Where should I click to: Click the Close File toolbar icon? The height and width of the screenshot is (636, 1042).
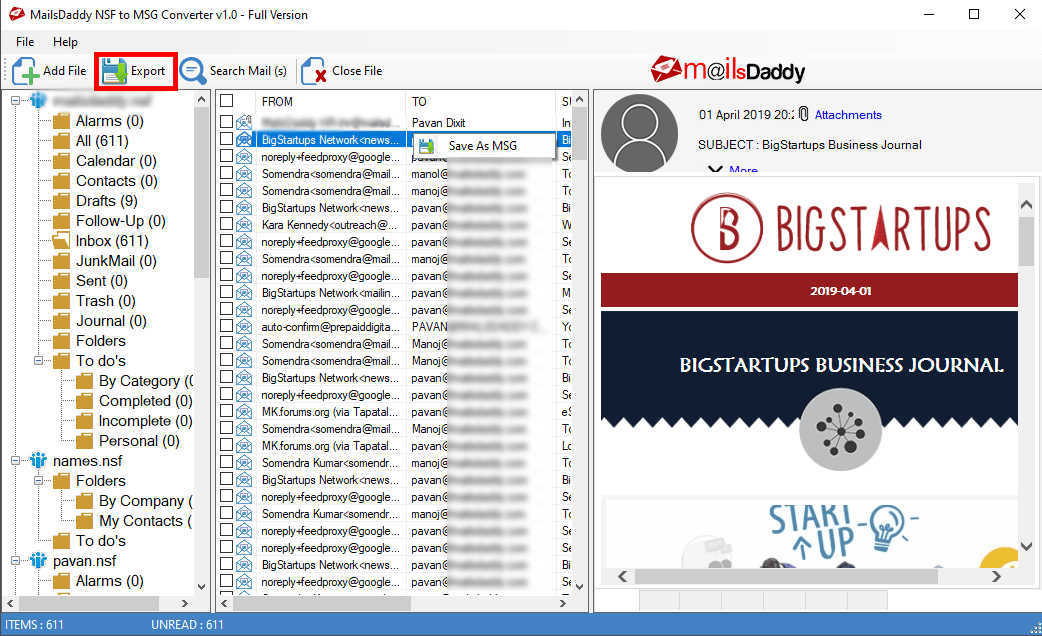point(314,71)
